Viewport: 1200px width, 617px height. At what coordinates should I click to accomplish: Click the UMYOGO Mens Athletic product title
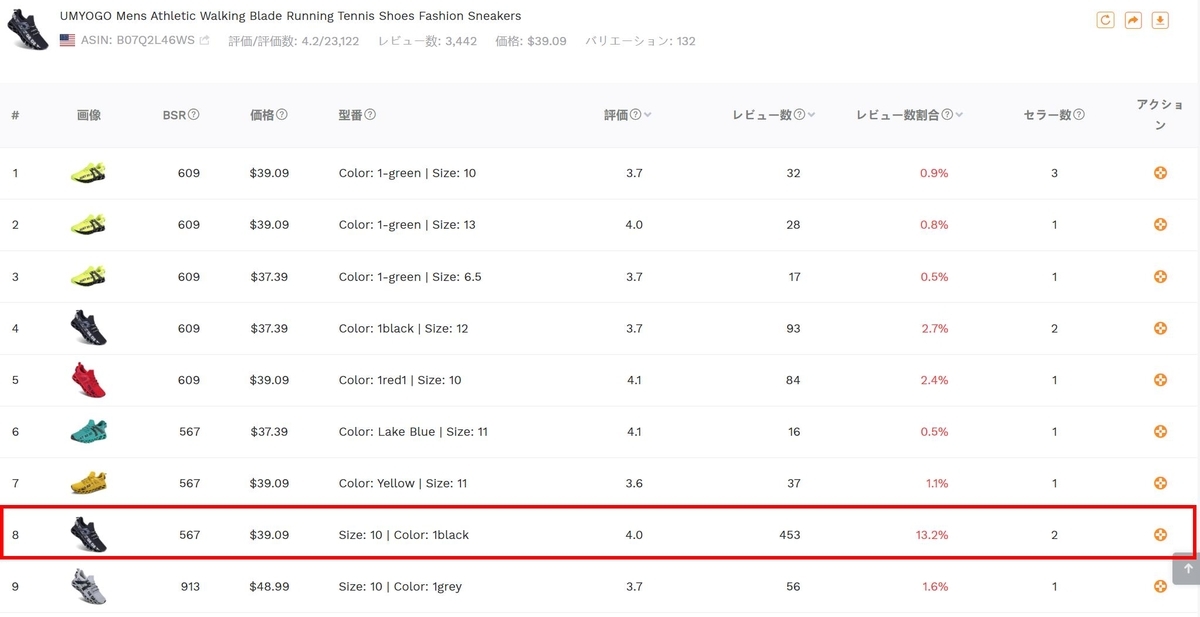(290, 16)
